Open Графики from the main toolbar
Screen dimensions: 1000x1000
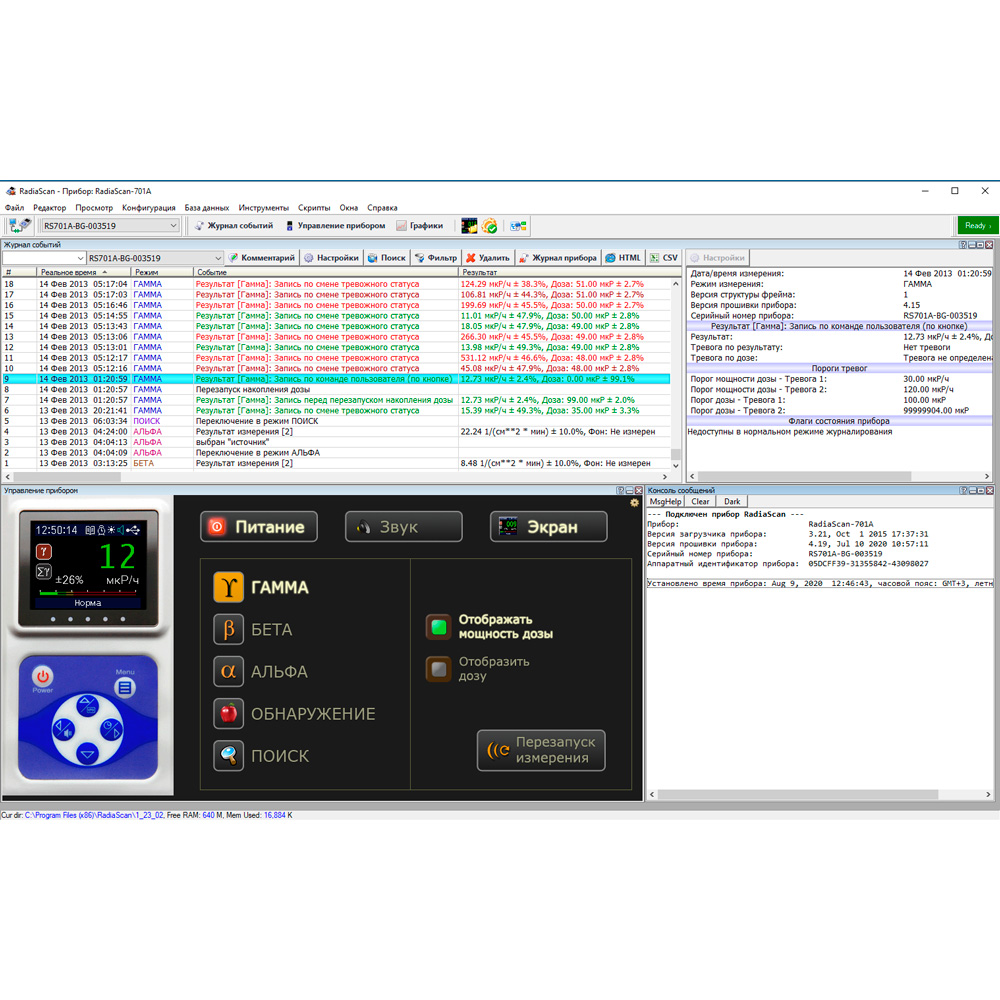pos(420,226)
